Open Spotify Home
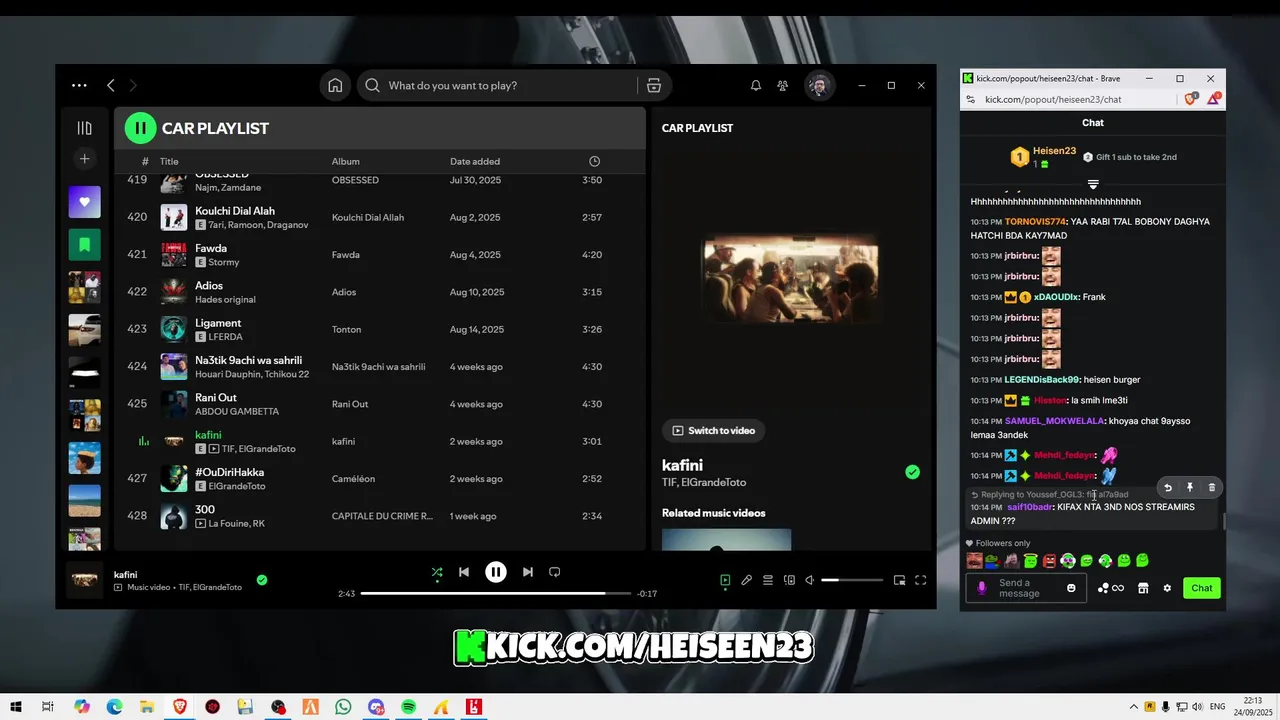Viewport: 1280px width, 720px height. click(336, 86)
